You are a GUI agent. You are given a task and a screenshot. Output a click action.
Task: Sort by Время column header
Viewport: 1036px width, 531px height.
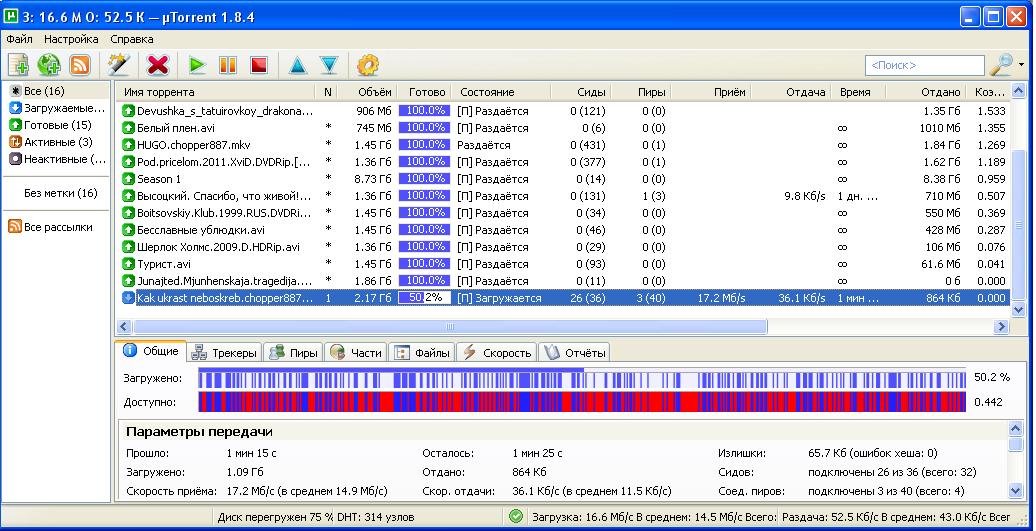(858, 92)
